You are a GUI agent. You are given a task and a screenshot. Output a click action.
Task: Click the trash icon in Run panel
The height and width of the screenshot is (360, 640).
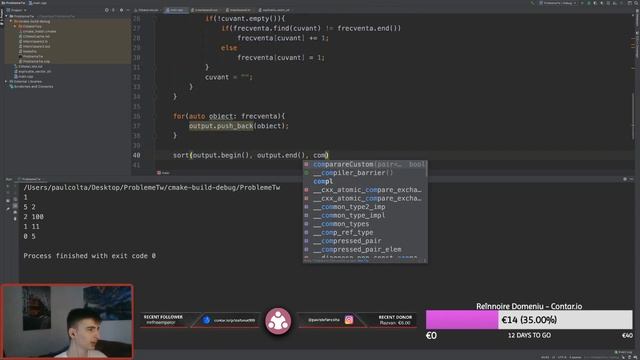point(15,219)
